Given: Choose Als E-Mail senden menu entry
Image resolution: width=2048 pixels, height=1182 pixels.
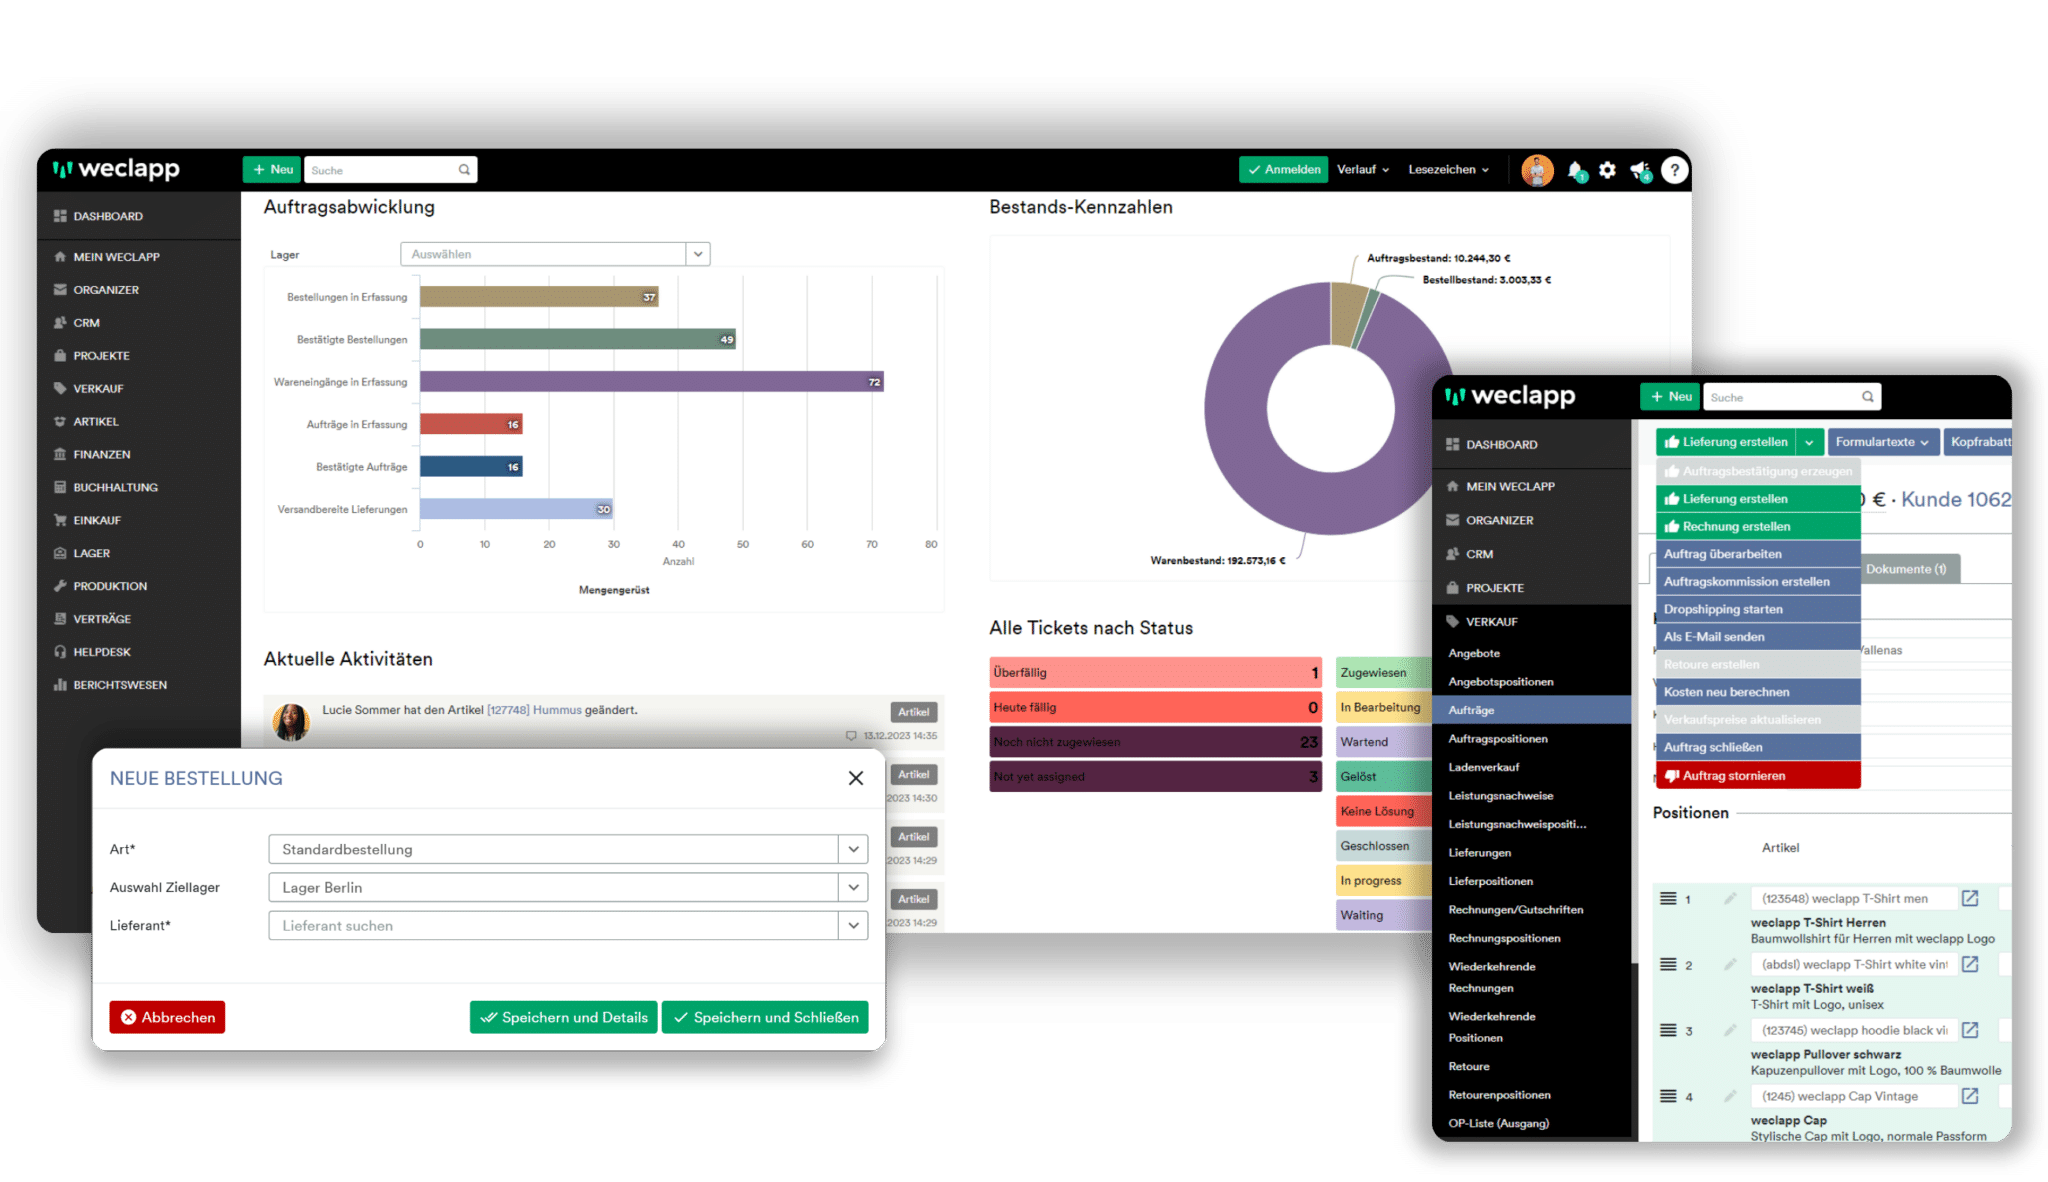Looking at the screenshot, I should [x=1758, y=637].
